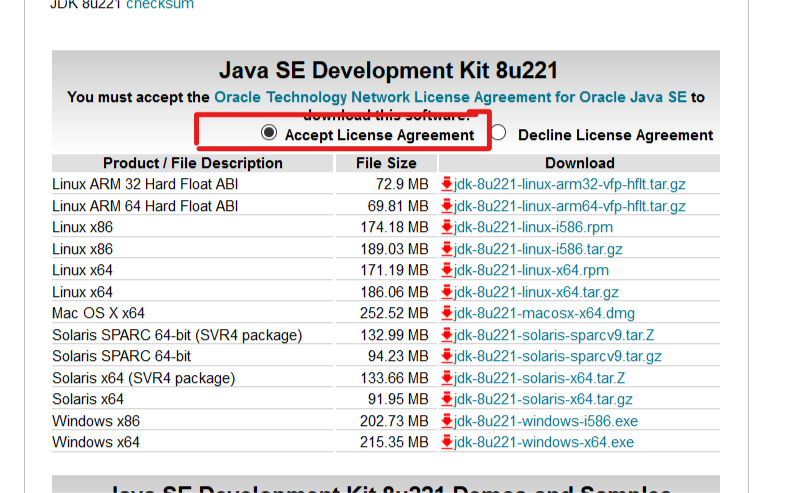Screen dimensions: 799x493
Task: Download jdk-8u221-solaris-x64.tar.Z
Action: (540, 378)
